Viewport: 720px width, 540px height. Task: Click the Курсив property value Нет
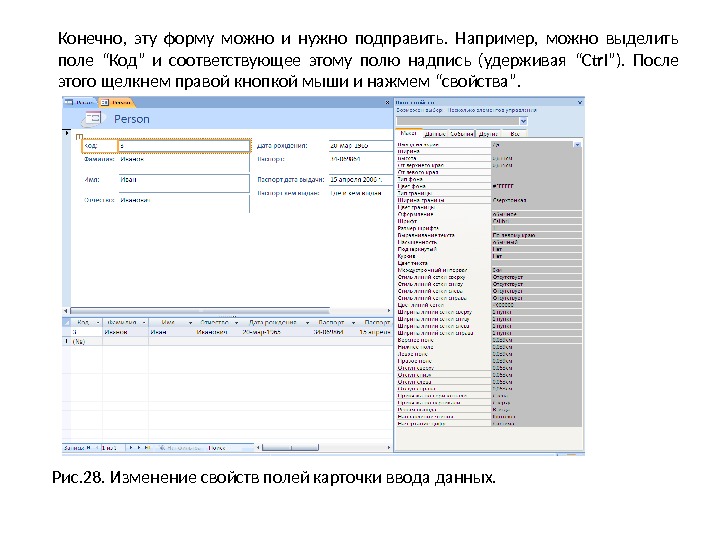pos(536,256)
